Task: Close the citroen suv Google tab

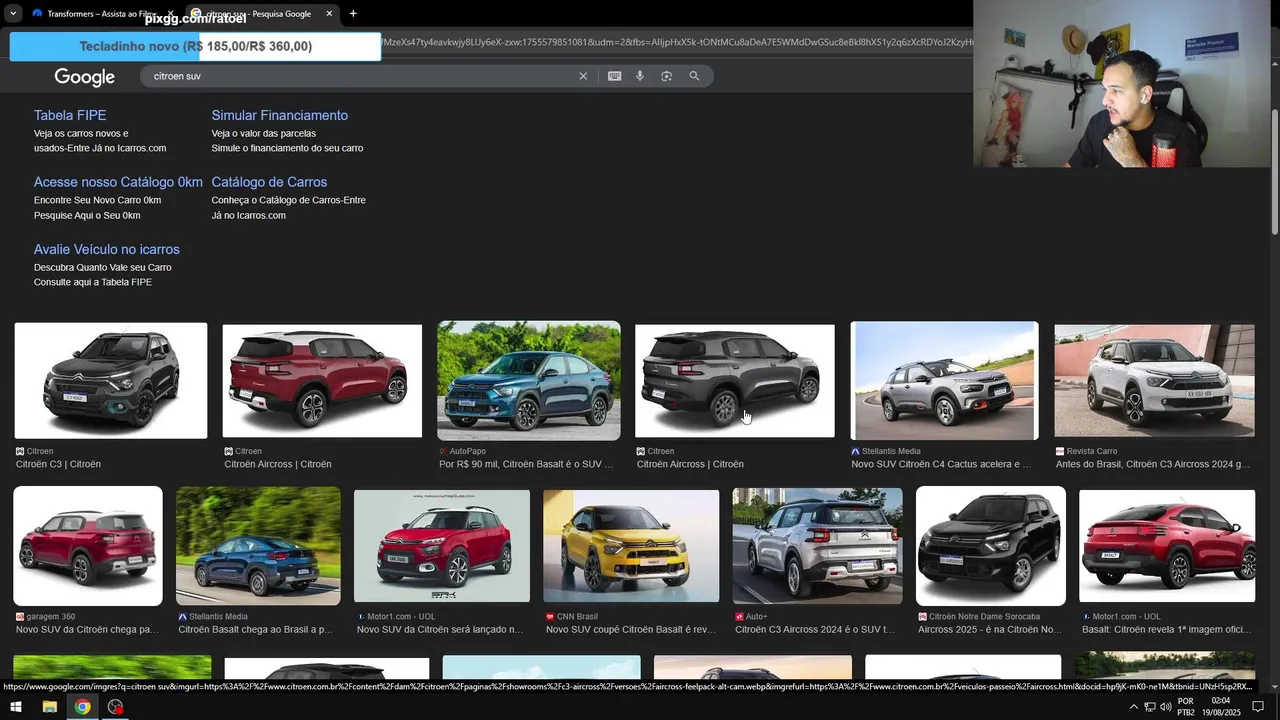Action: click(331, 14)
